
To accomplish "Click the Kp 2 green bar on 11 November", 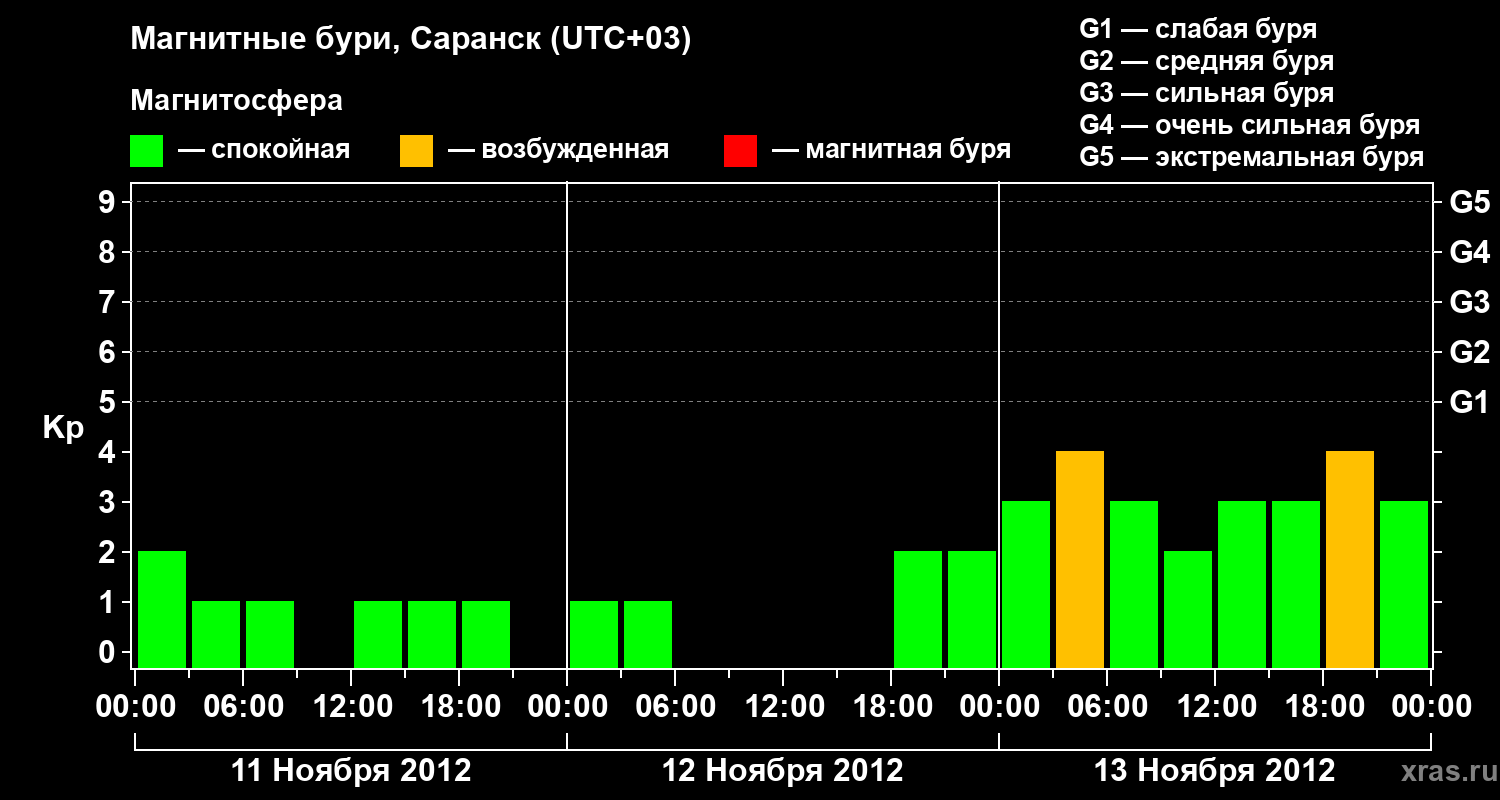I will 162,609.
